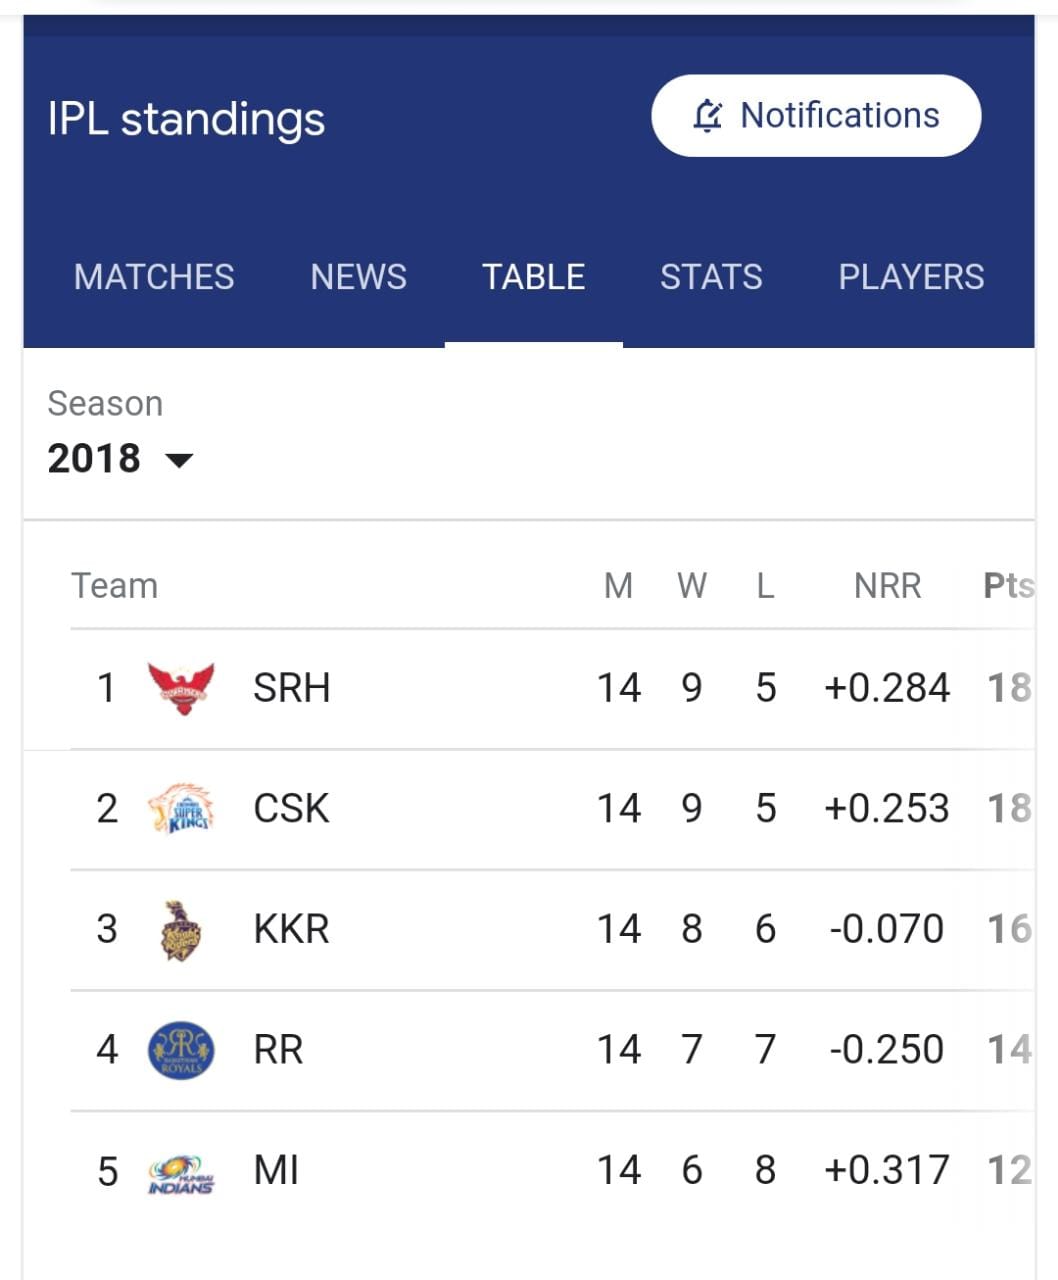Open the CSK team name
The height and width of the screenshot is (1280, 1058).
coord(291,809)
